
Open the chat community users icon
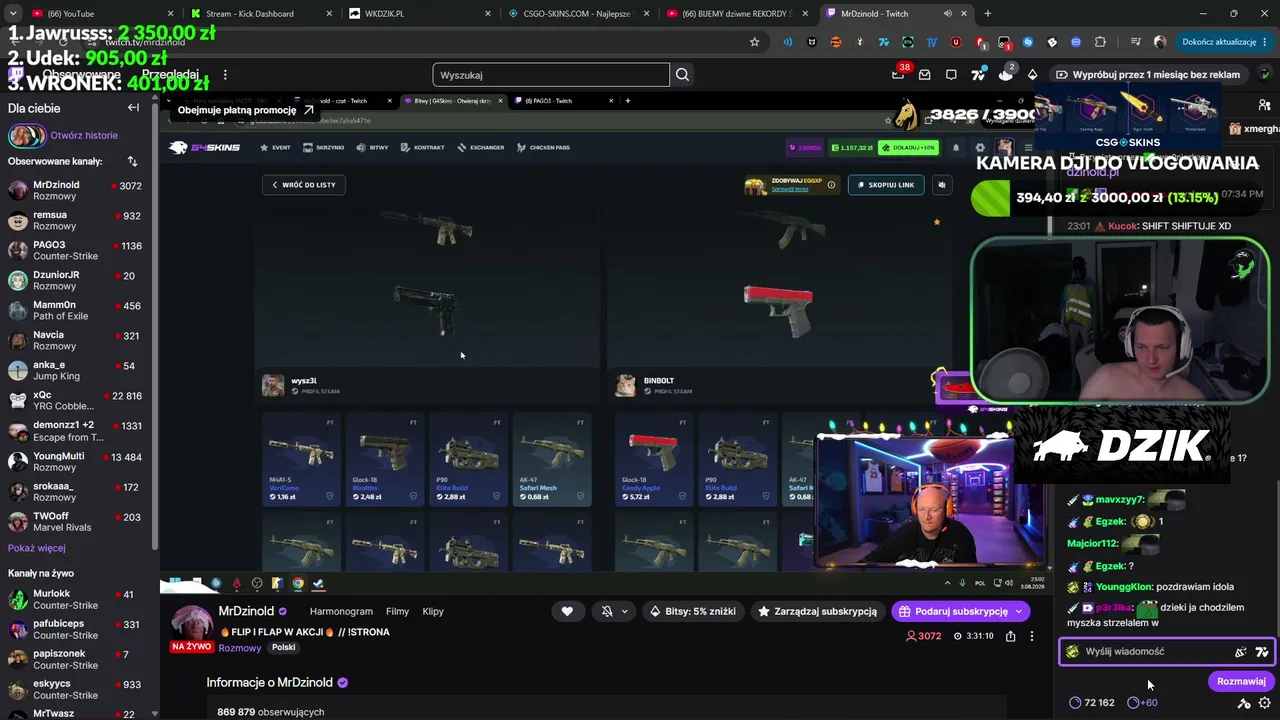(1265, 105)
